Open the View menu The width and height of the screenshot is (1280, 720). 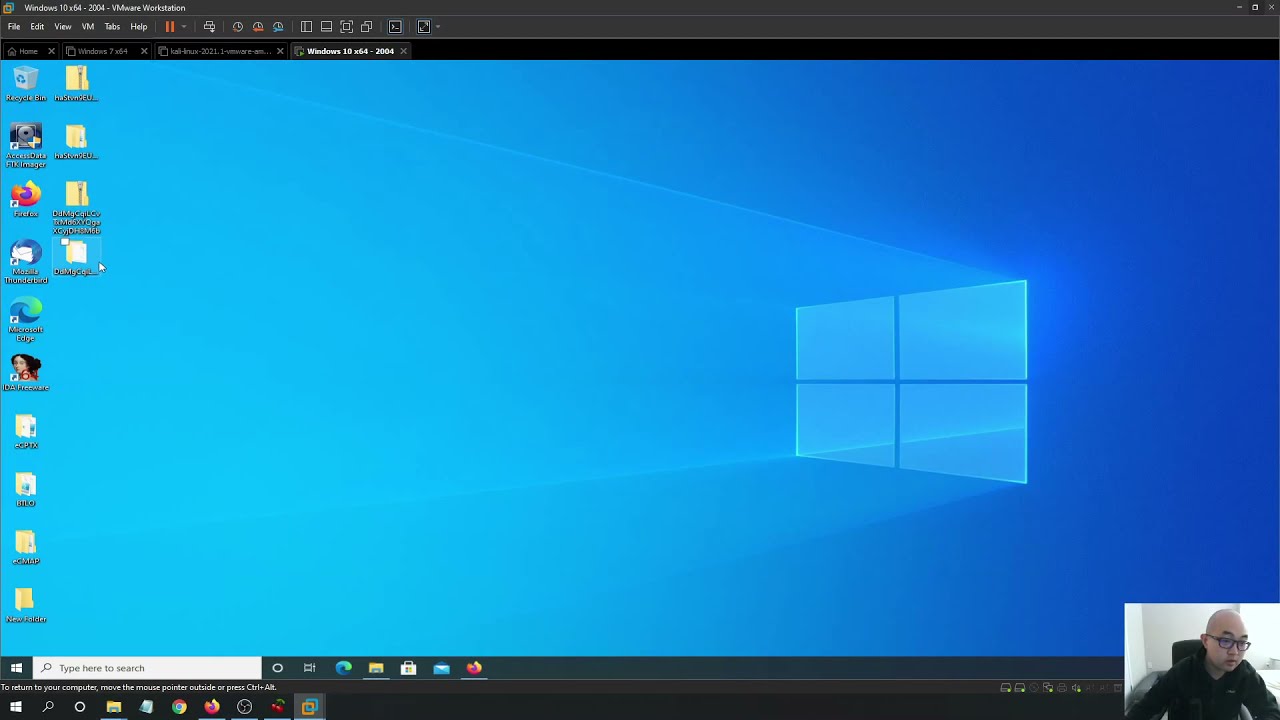pos(63,27)
